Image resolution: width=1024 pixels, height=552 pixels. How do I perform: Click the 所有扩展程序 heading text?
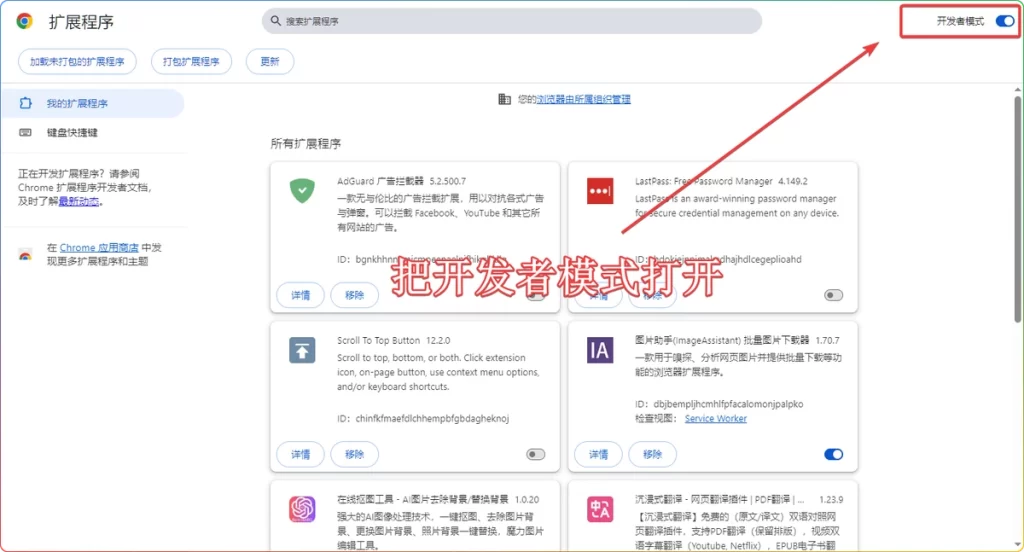point(306,144)
